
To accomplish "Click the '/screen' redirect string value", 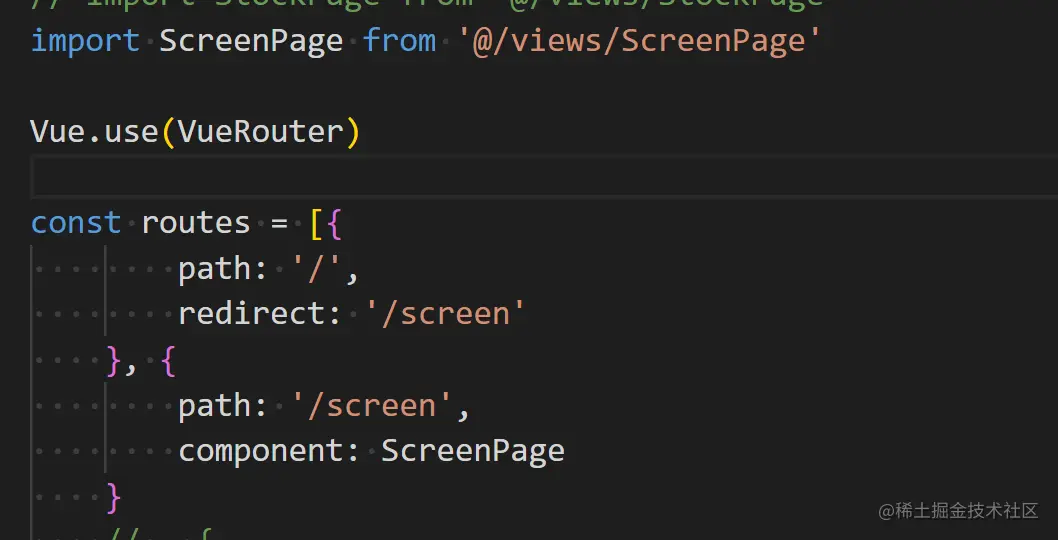I will (x=445, y=314).
